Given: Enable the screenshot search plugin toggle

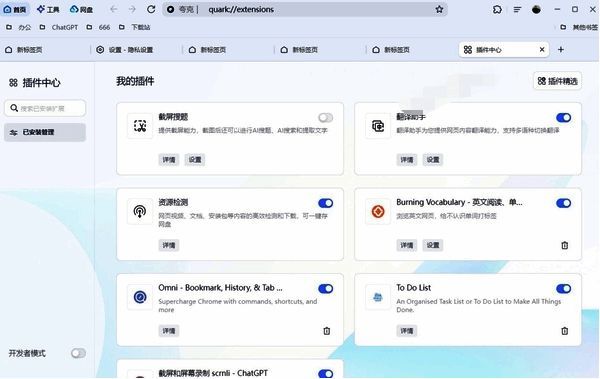Looking at the screenshot, I should pyautogui.click(x=325, y=118).
